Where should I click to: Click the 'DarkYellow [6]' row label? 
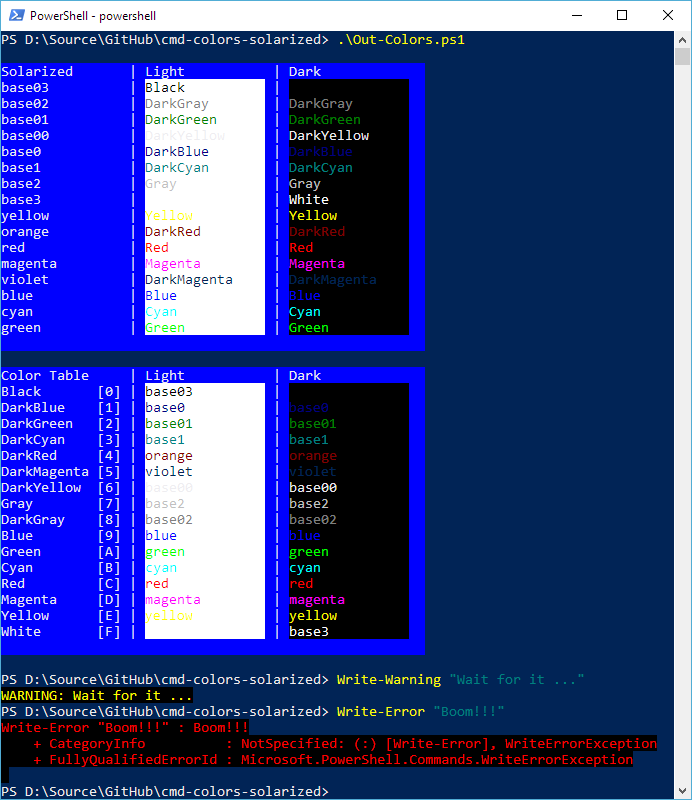[x=61, y=488]
